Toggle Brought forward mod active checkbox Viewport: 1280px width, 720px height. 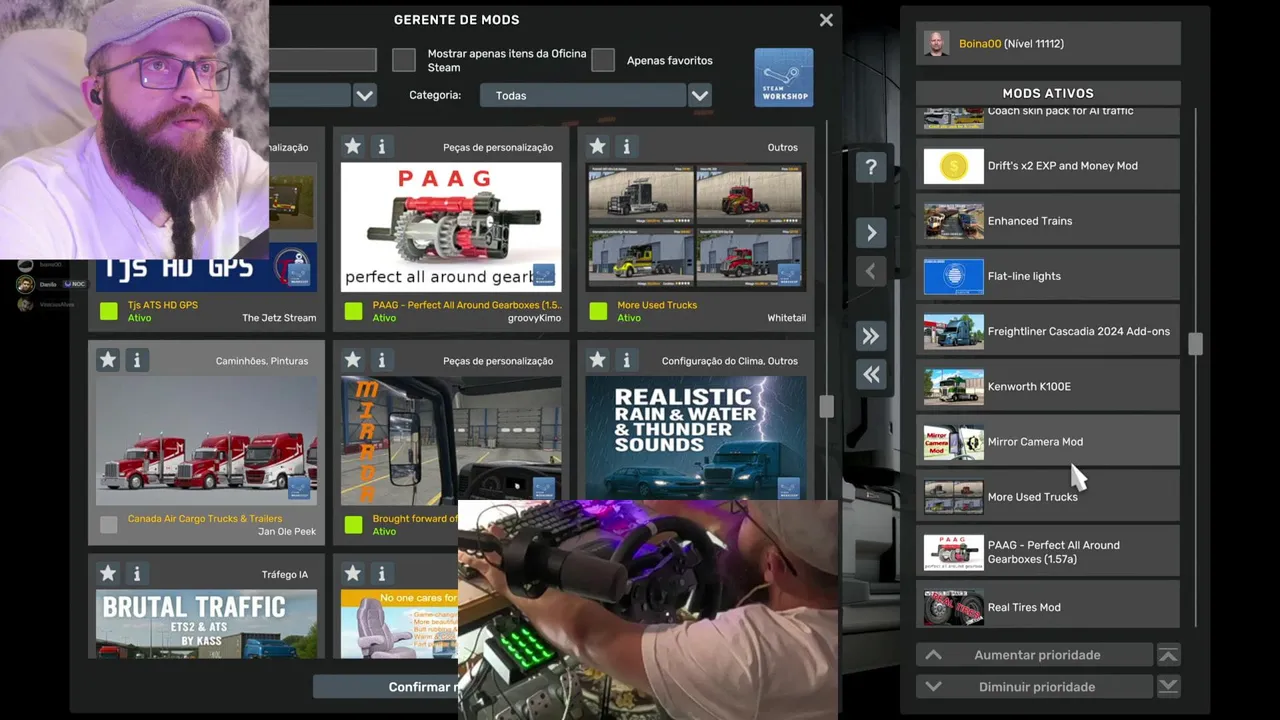(353, 524)
